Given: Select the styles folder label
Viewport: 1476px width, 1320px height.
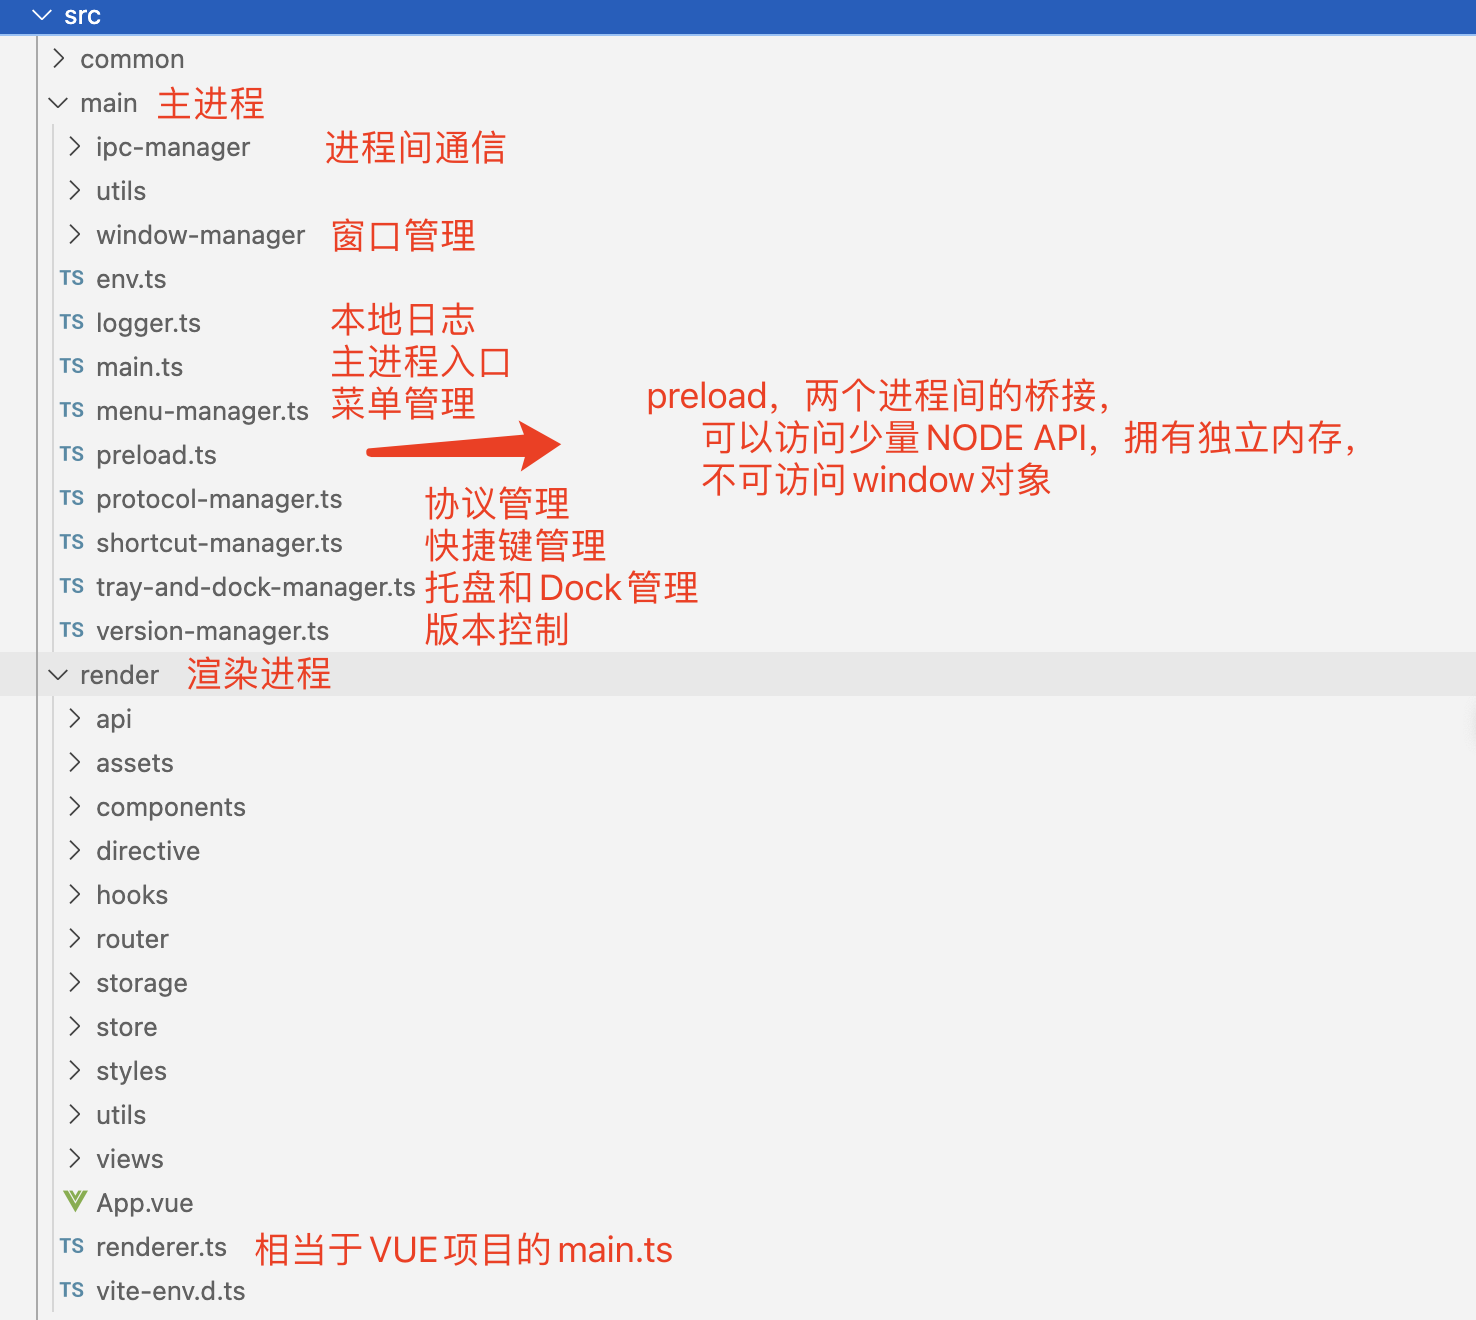Looking at the screenshot, I should [x=131, y=1072].
